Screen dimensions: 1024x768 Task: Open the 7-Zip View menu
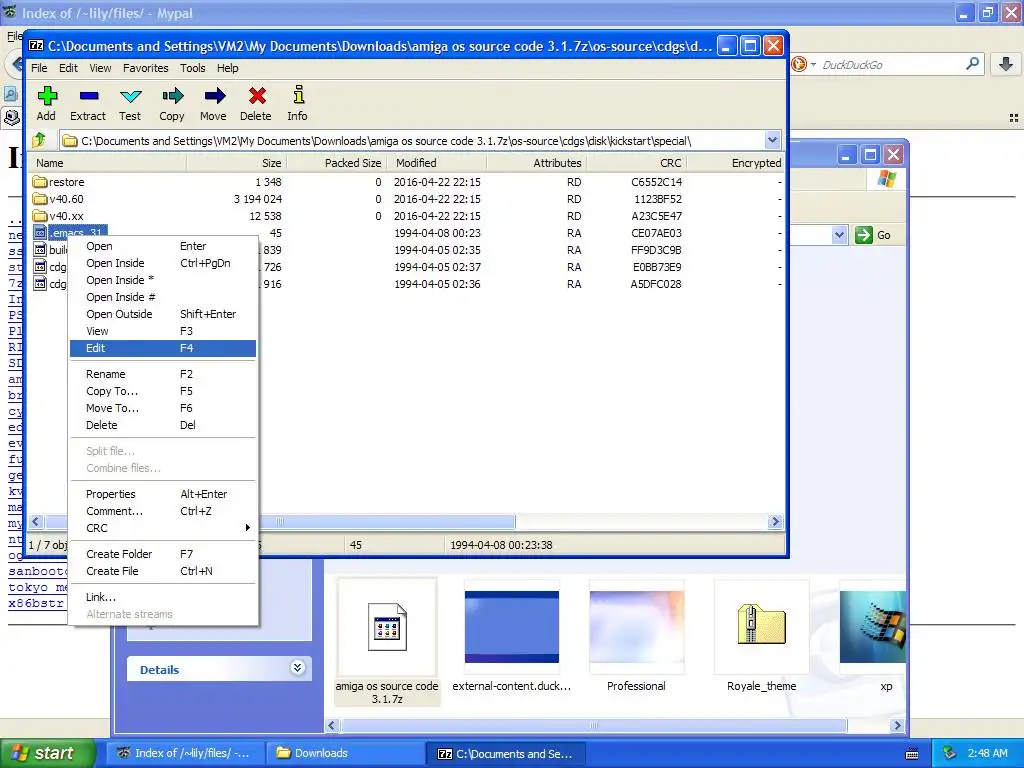pyautogui.click(x=101, y=68)
